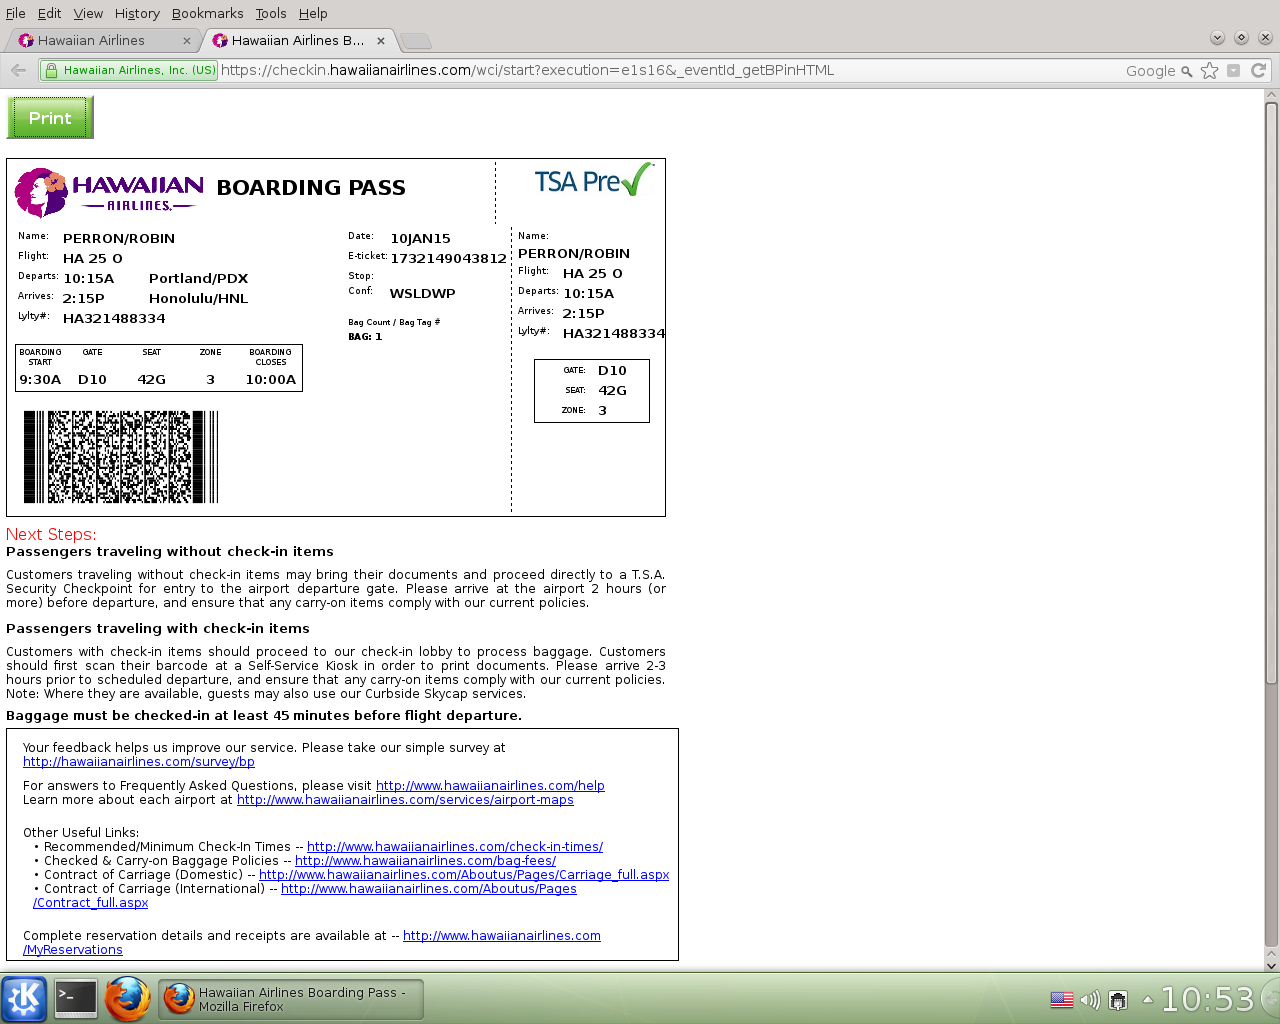Reload the page using the refresh icon
The height and width of the screenshot is (1024, 1280).
click(1259, 70)
